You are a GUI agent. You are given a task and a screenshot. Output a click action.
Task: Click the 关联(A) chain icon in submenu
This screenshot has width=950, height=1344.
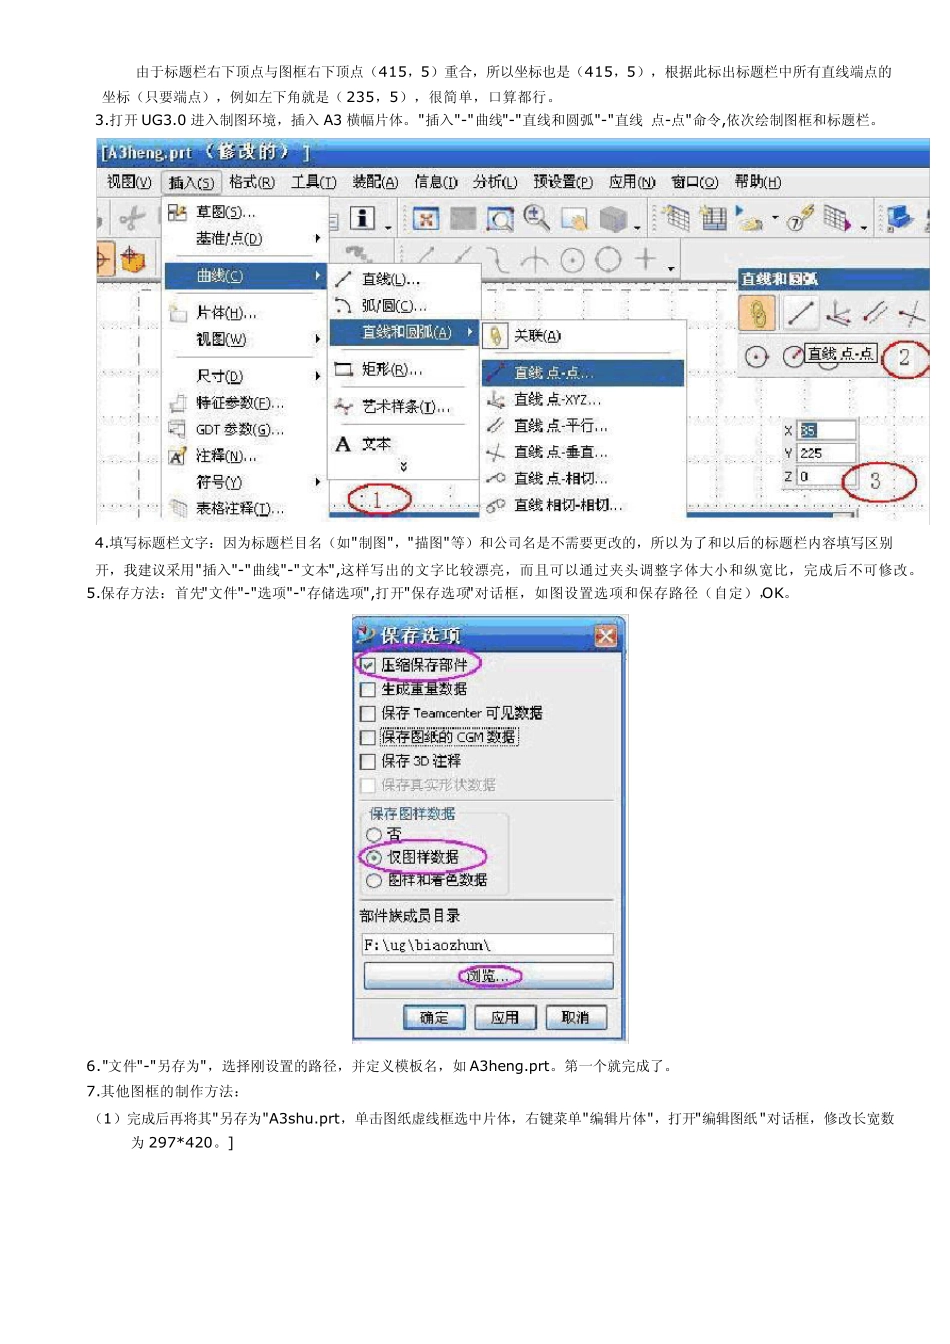click(x=496, y=336)
